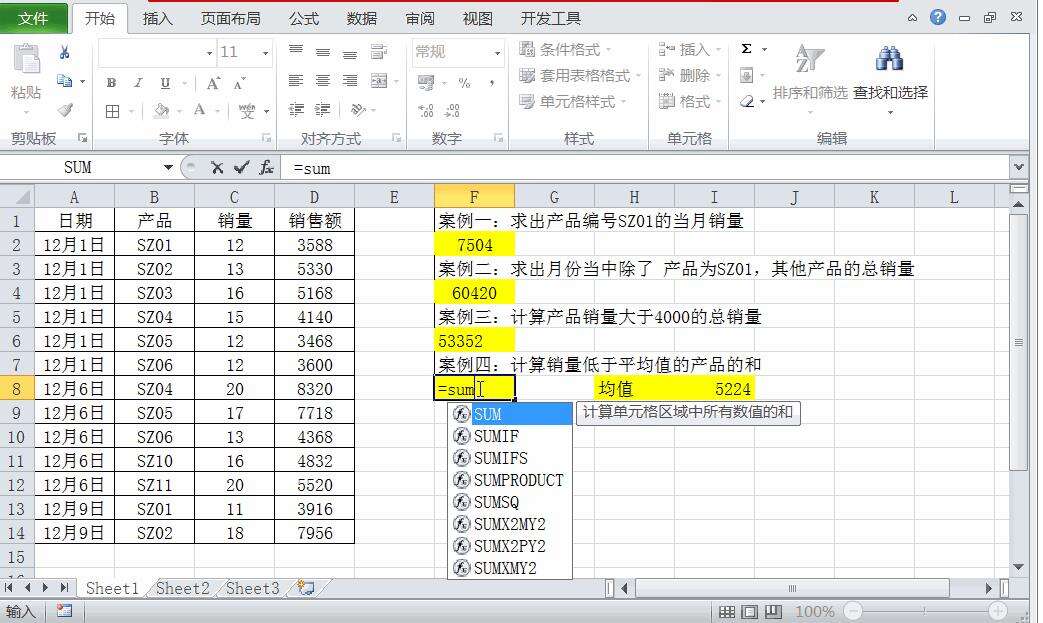
Task: Apply percent style
Action: point(464,83)
